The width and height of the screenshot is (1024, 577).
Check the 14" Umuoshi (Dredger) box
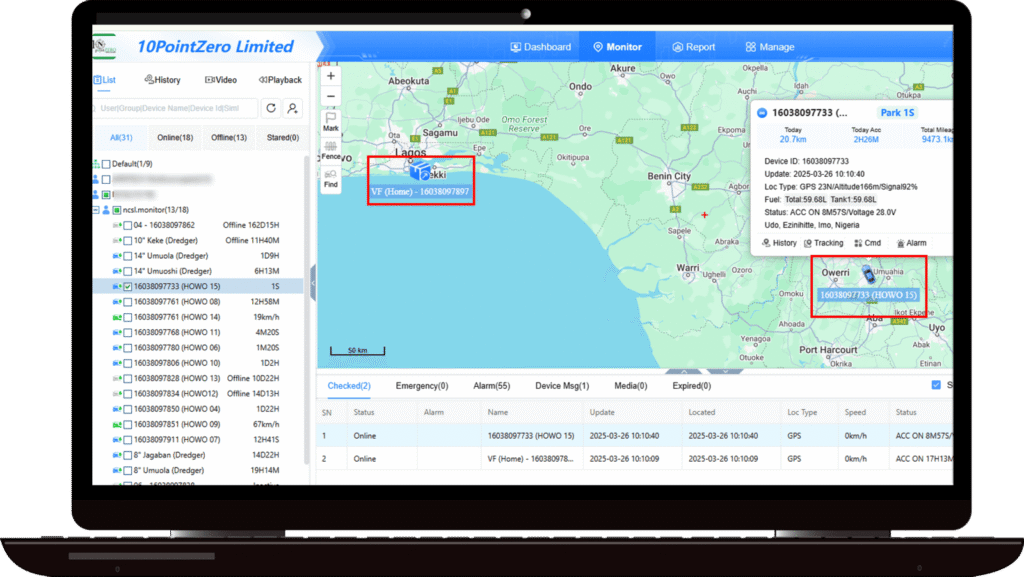(128, 272)
